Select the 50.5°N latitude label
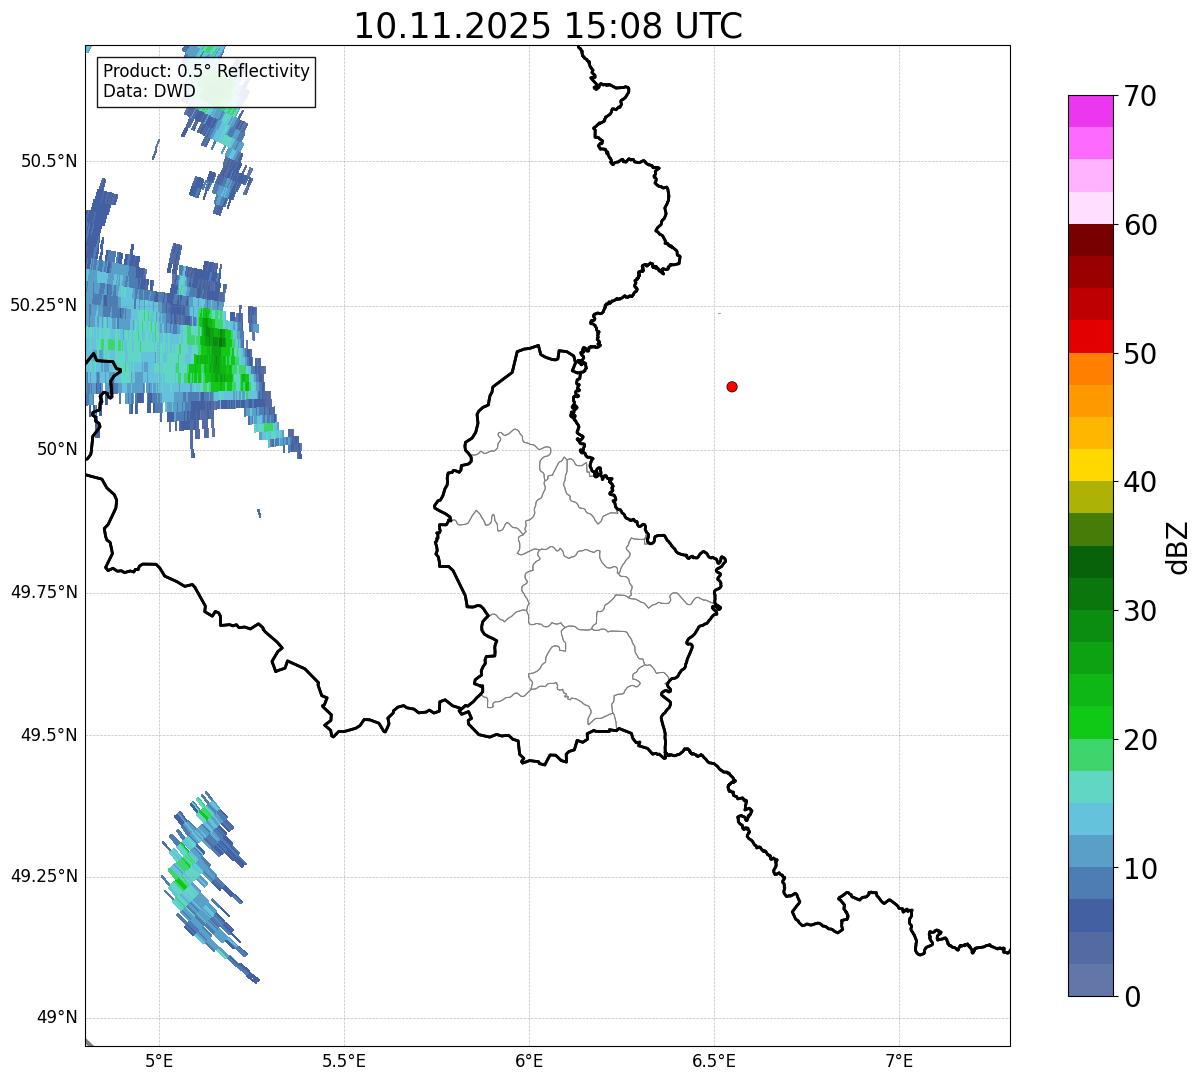 (49, 161)
